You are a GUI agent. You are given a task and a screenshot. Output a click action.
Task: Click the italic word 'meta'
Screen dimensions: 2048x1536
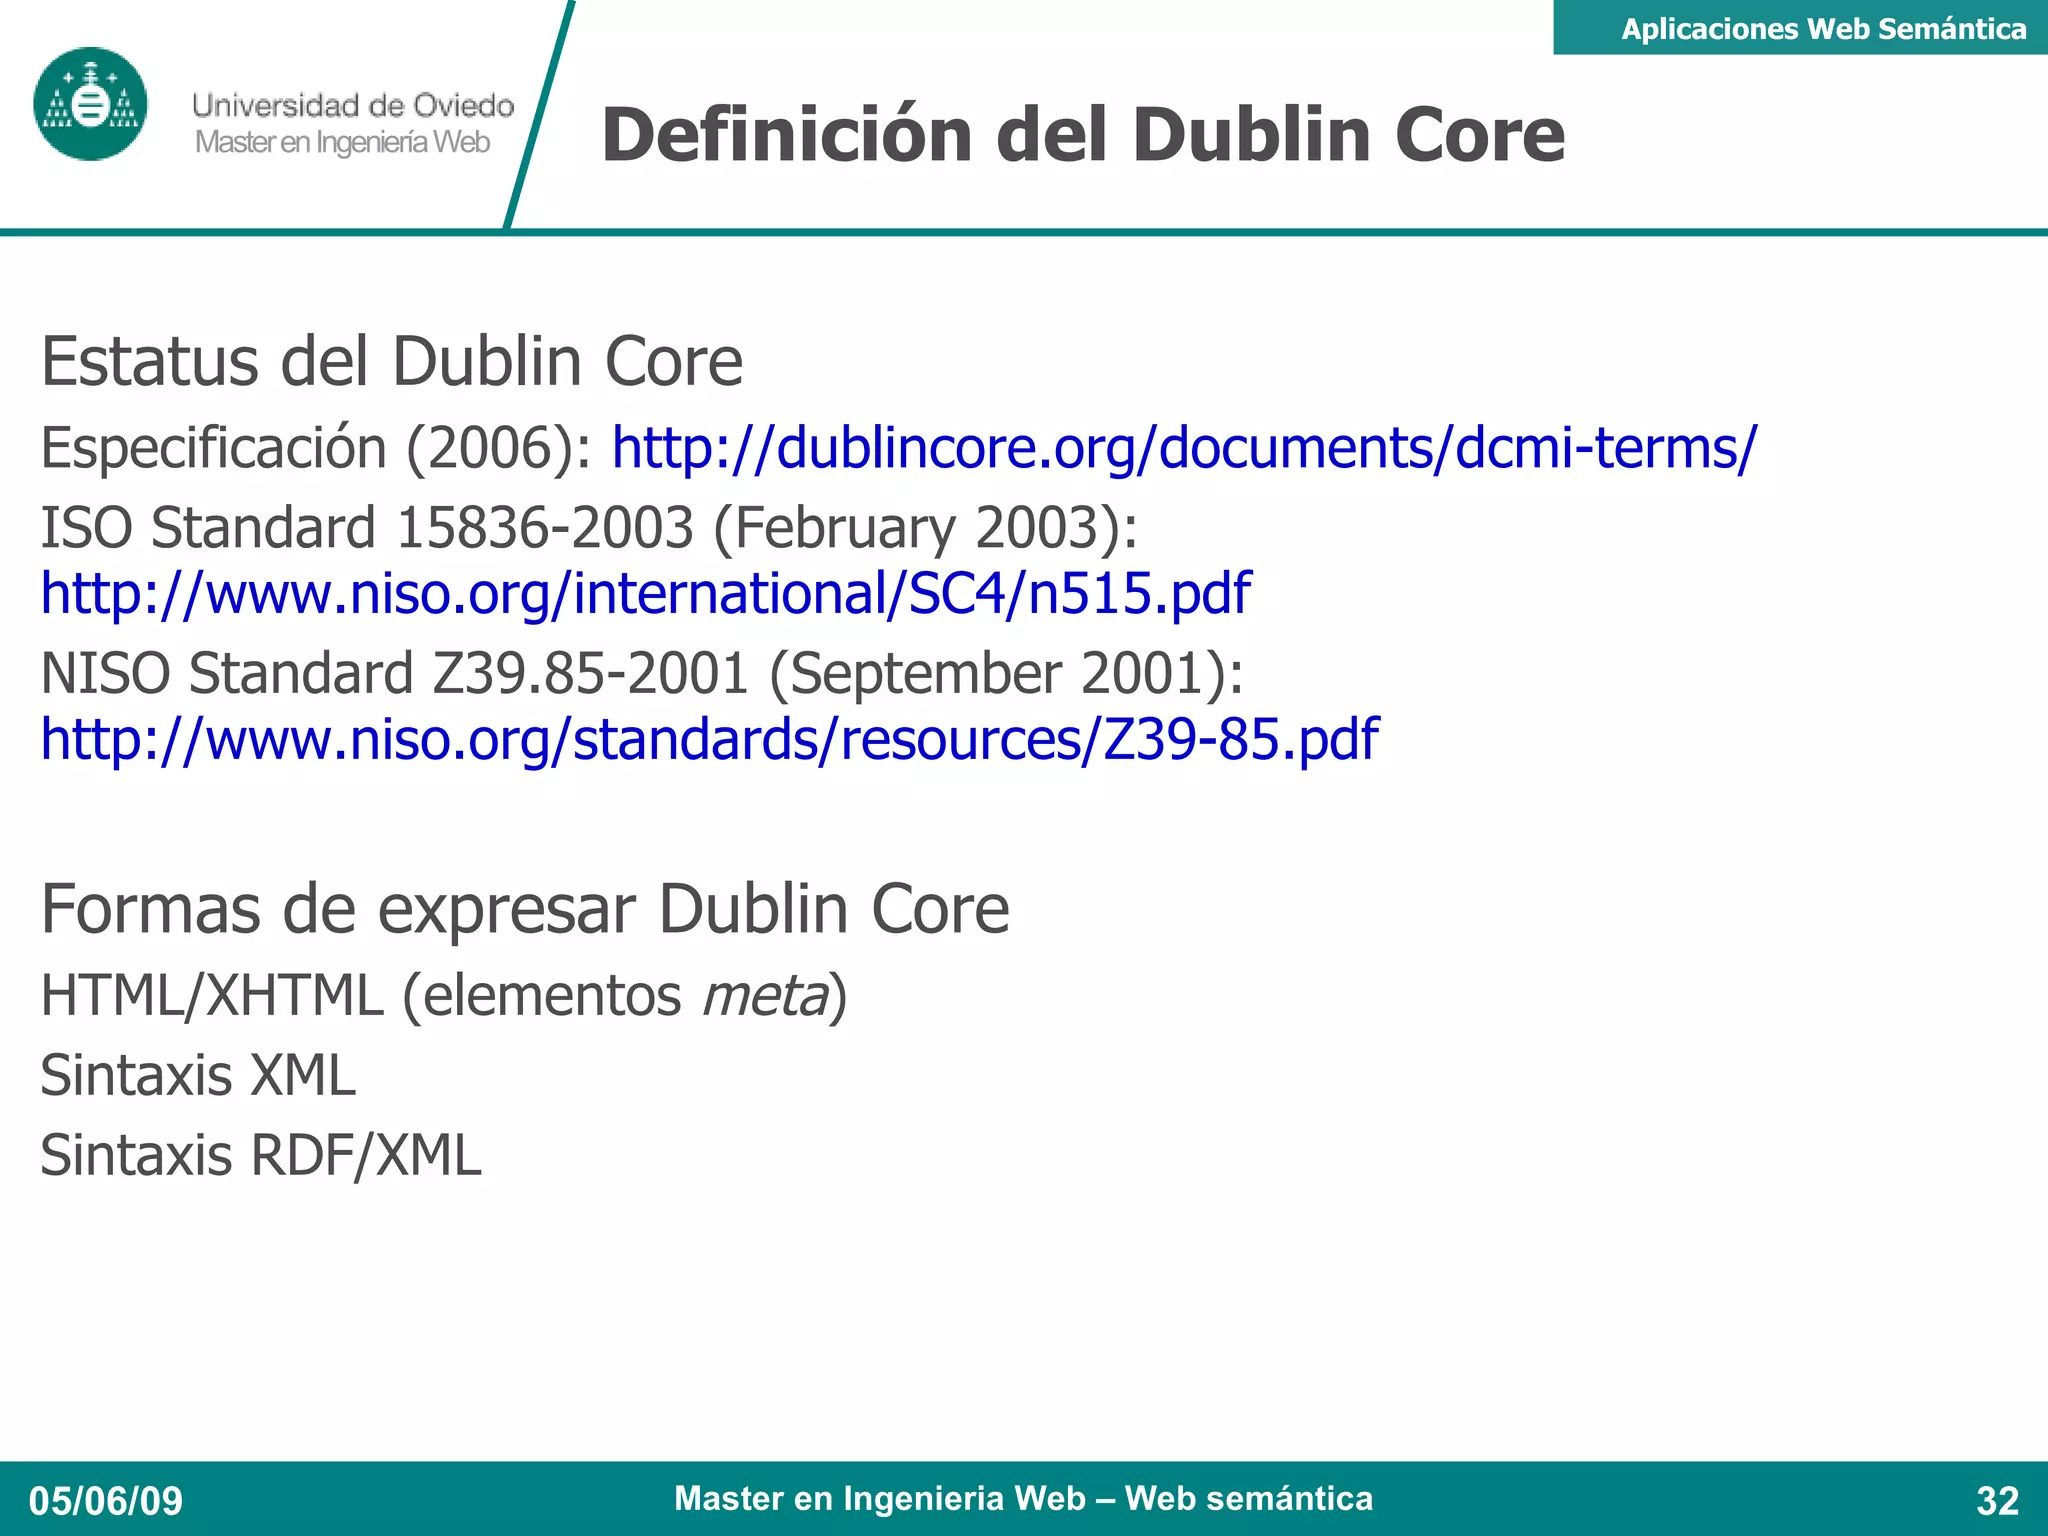point(765,996)
